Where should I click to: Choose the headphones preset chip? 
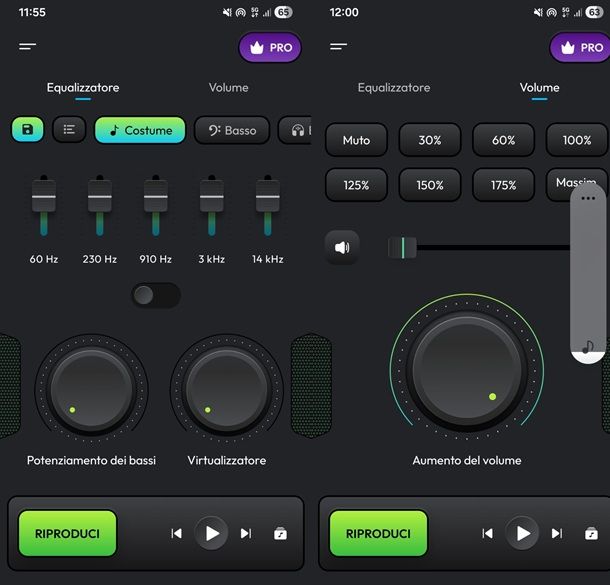click(295, 130)
